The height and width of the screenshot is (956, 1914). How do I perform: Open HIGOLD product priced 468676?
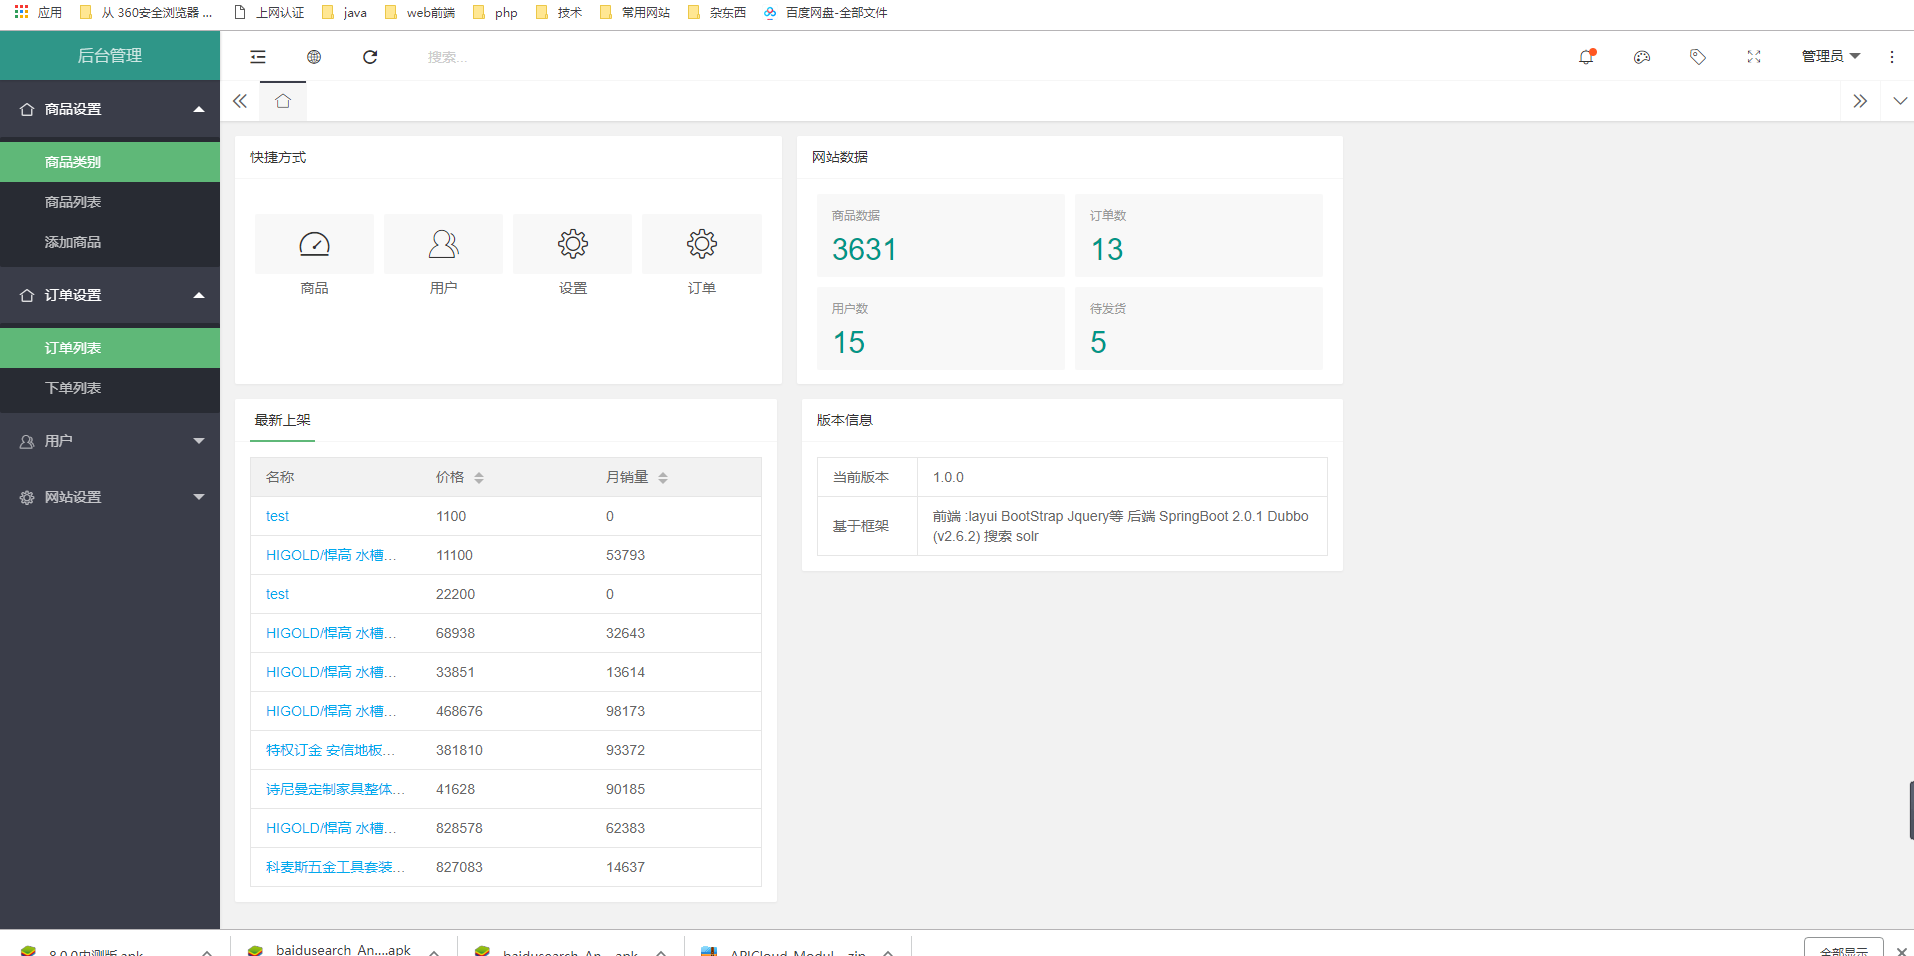[x=331, y=711]
